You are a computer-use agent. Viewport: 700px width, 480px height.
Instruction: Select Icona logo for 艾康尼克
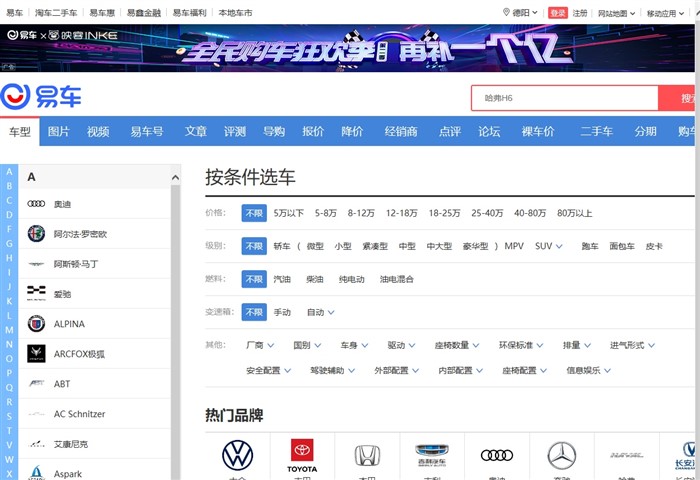[36, 444]
